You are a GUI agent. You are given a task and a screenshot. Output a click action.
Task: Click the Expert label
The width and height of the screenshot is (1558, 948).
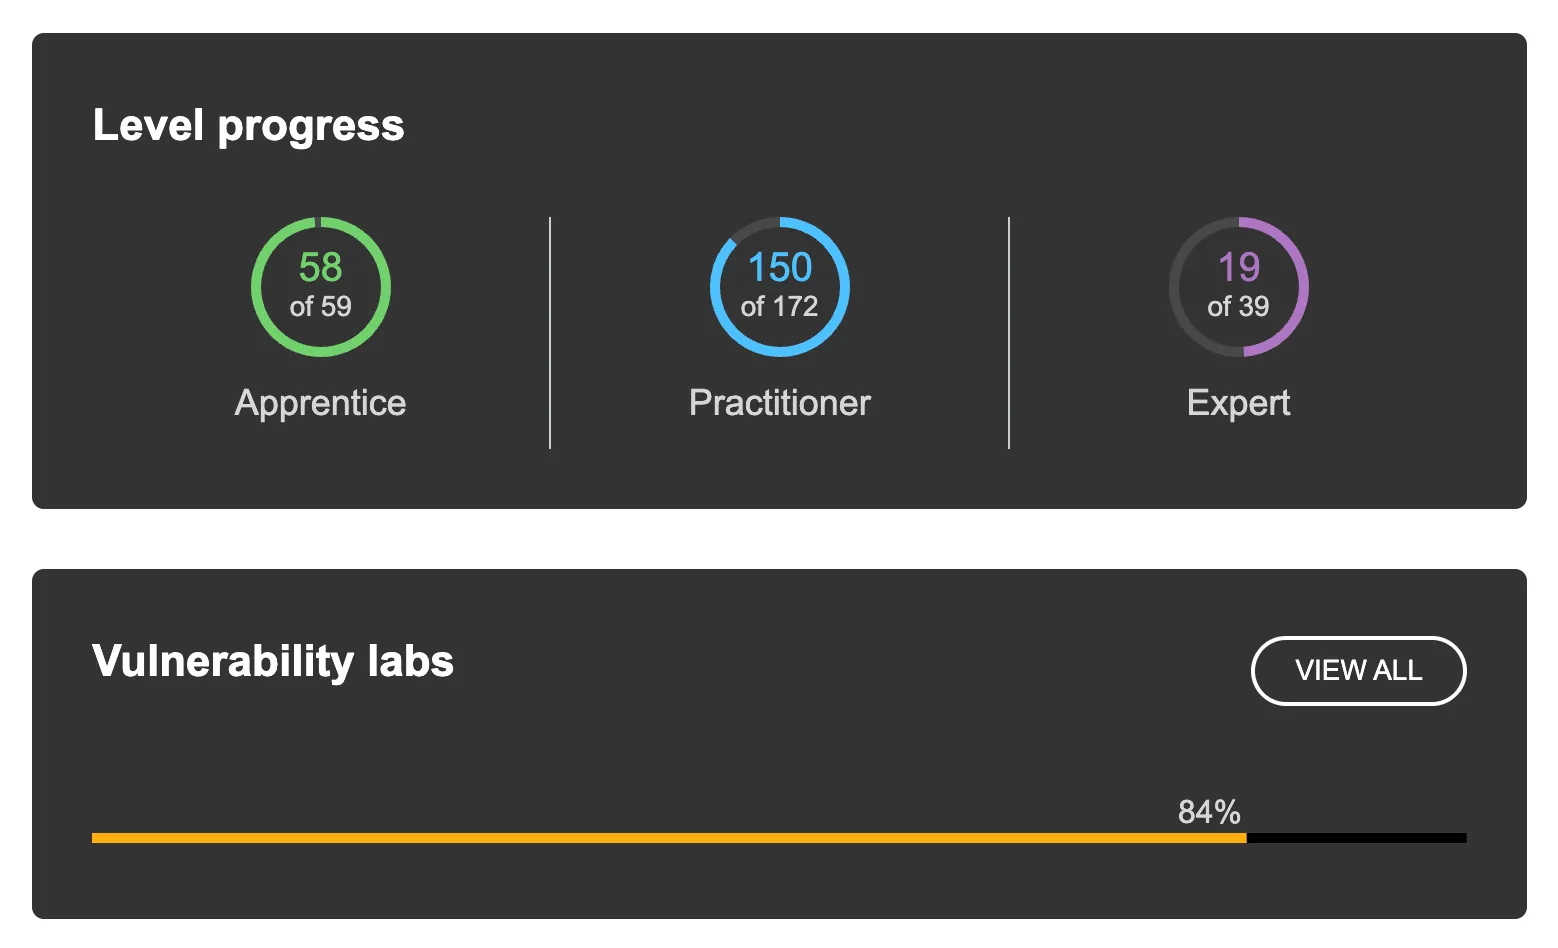click(1238, 402)
